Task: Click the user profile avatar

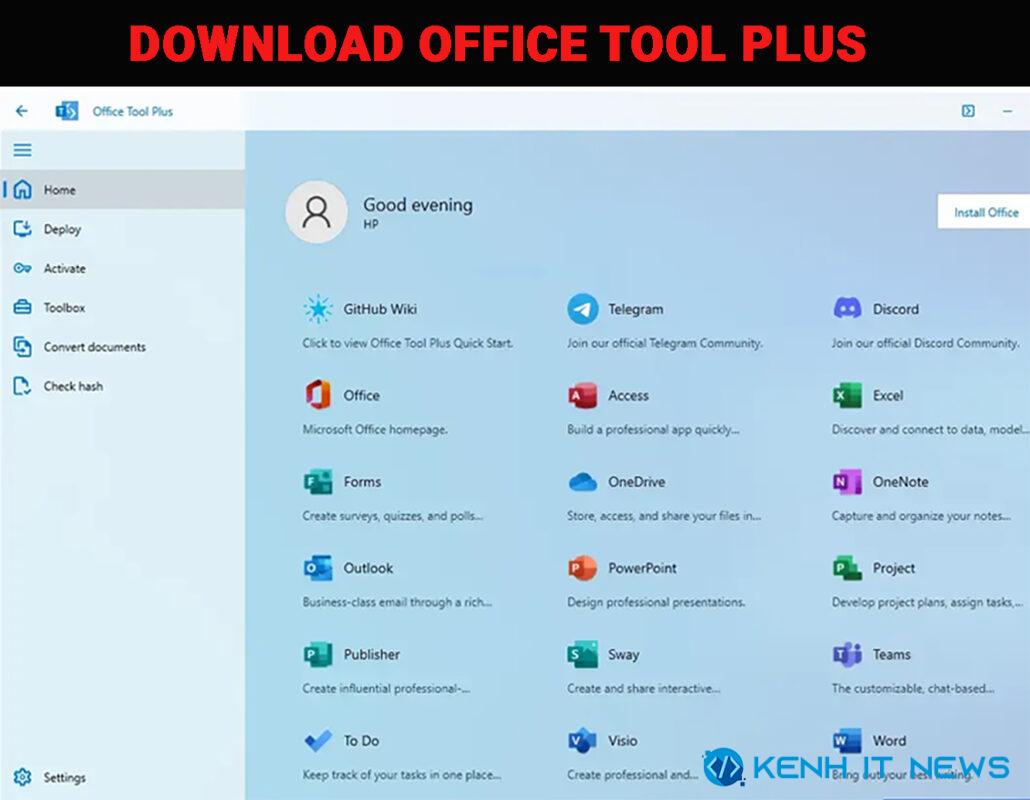Action: click(x=316, y=212)
